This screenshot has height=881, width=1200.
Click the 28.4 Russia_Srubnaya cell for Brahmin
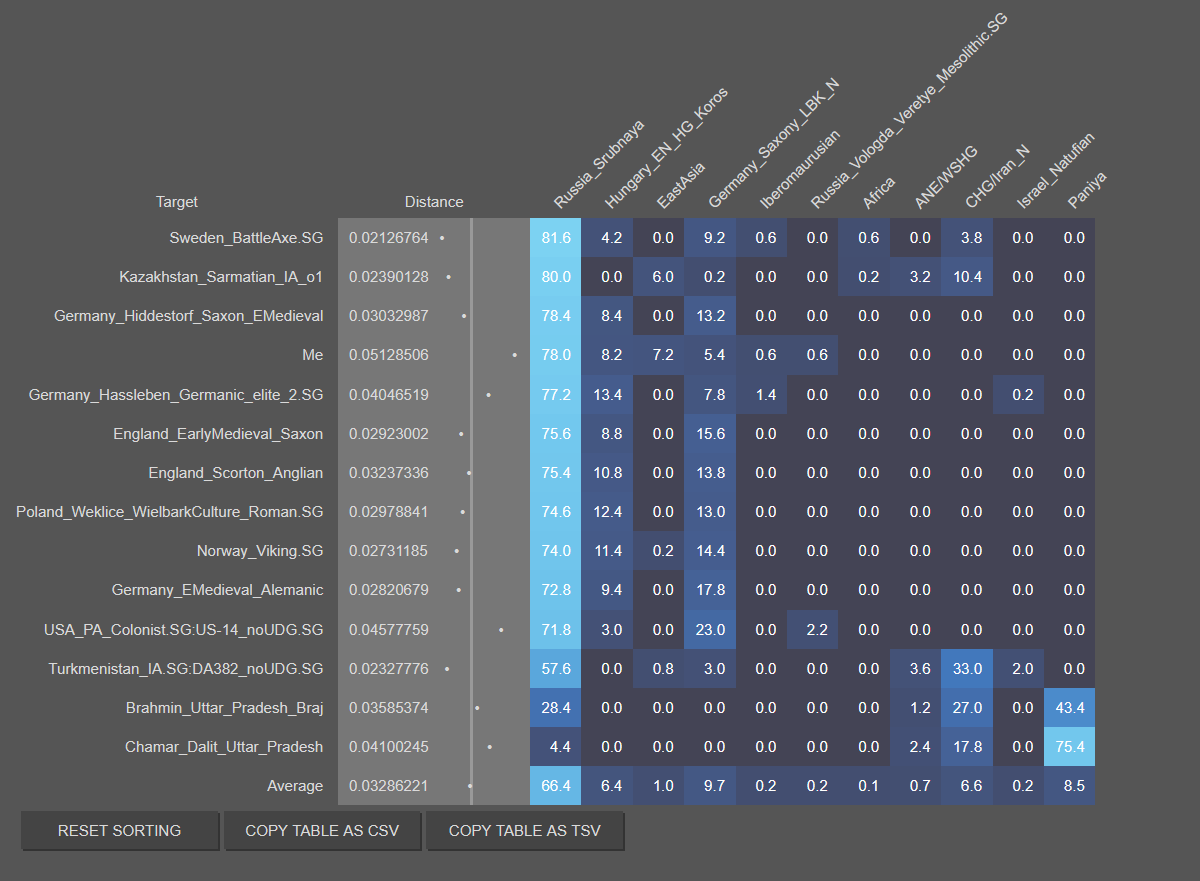[556, 708]
